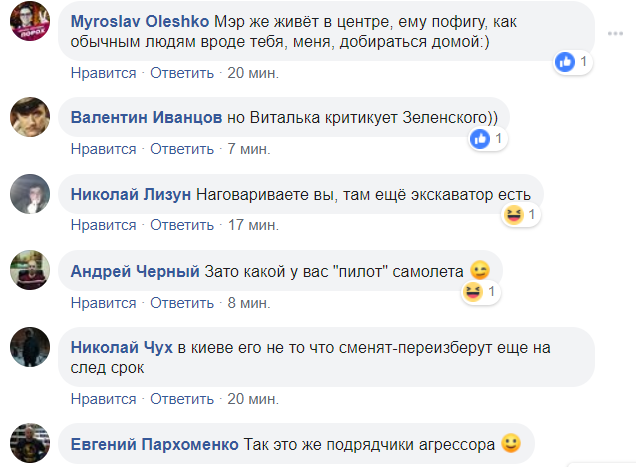Click Андрей Черный's profile avatar
This screenshot has height=467, width=636.
pyautogui.click(x=31, y=269)
